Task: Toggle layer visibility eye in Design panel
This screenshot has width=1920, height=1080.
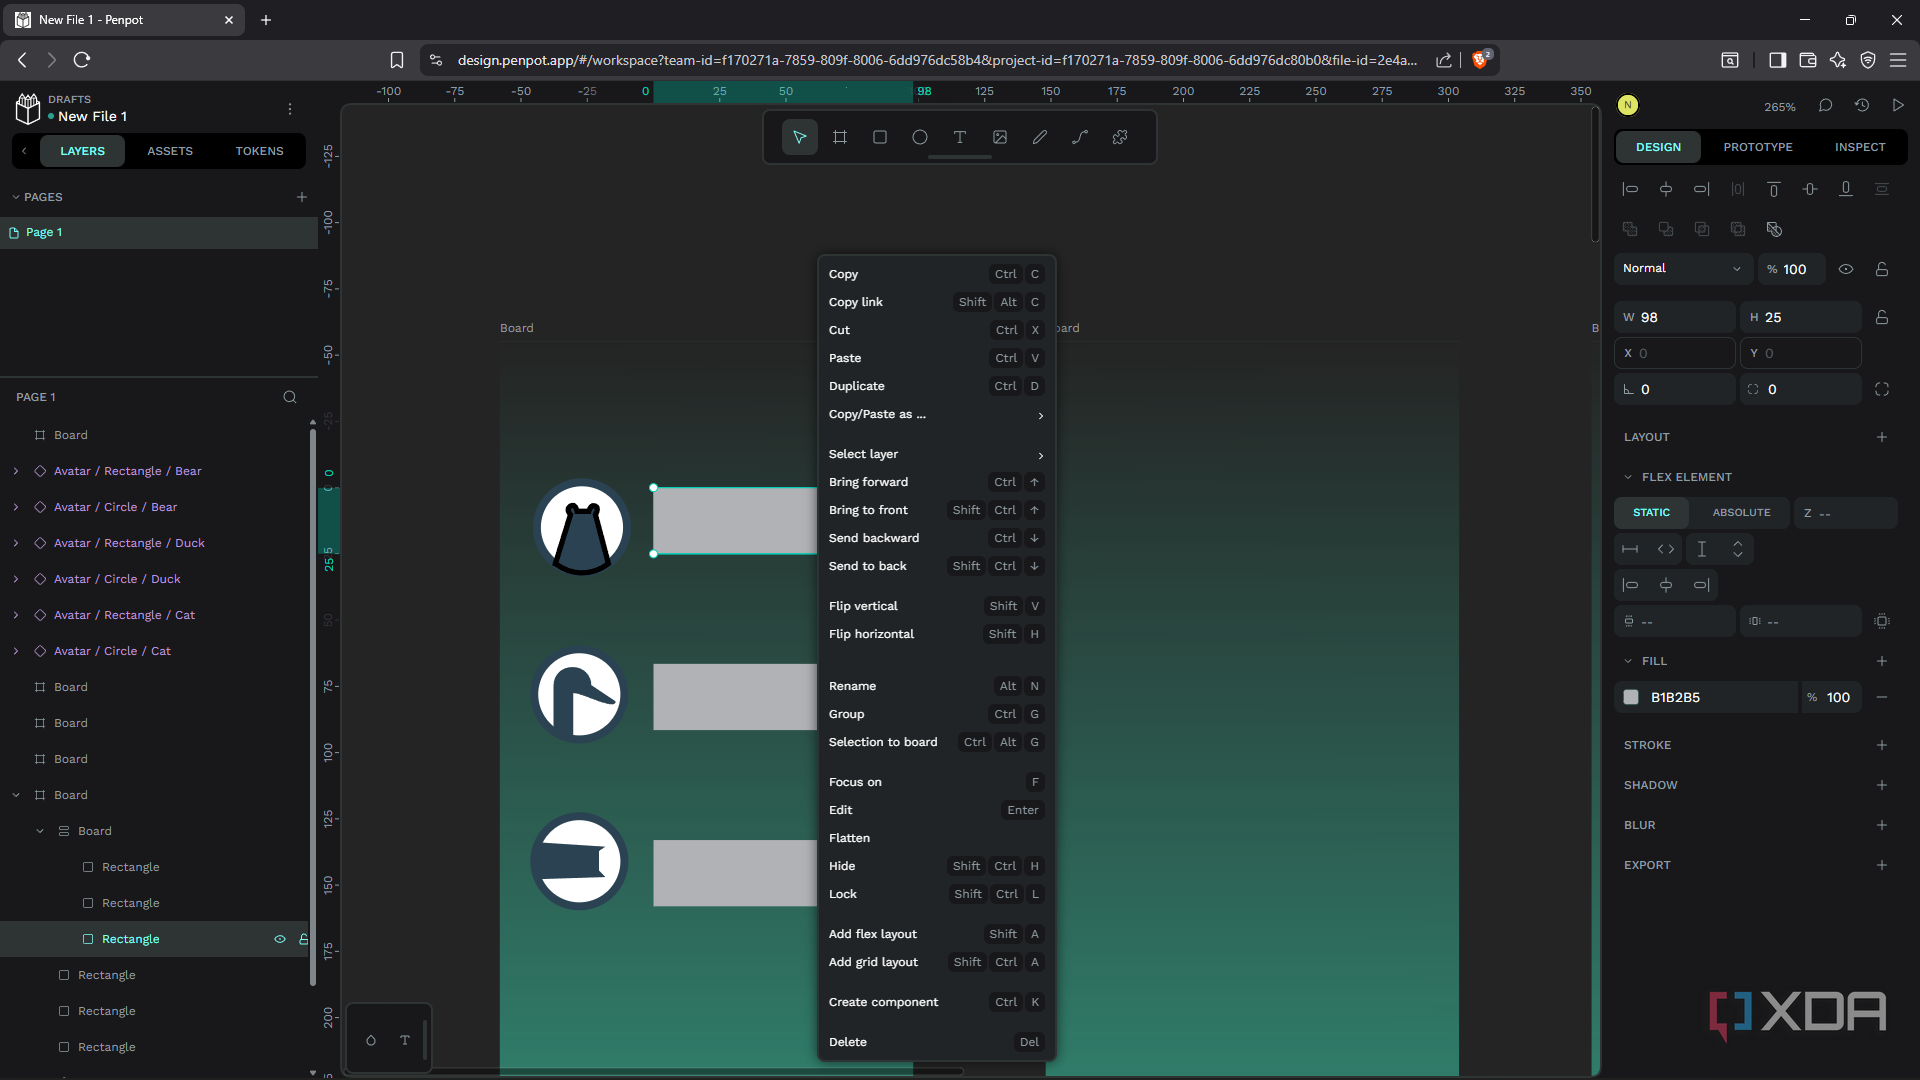Action: [1846, 269]
